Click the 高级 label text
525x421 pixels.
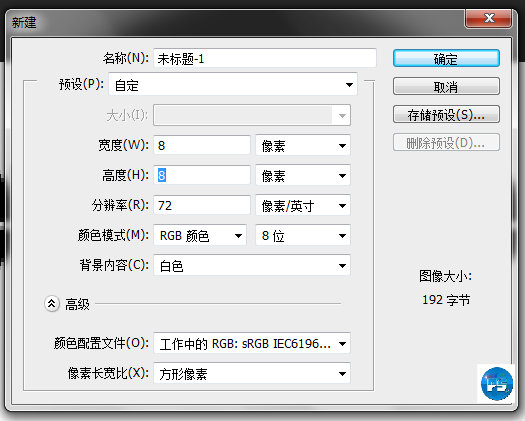[x=77, y=304]
